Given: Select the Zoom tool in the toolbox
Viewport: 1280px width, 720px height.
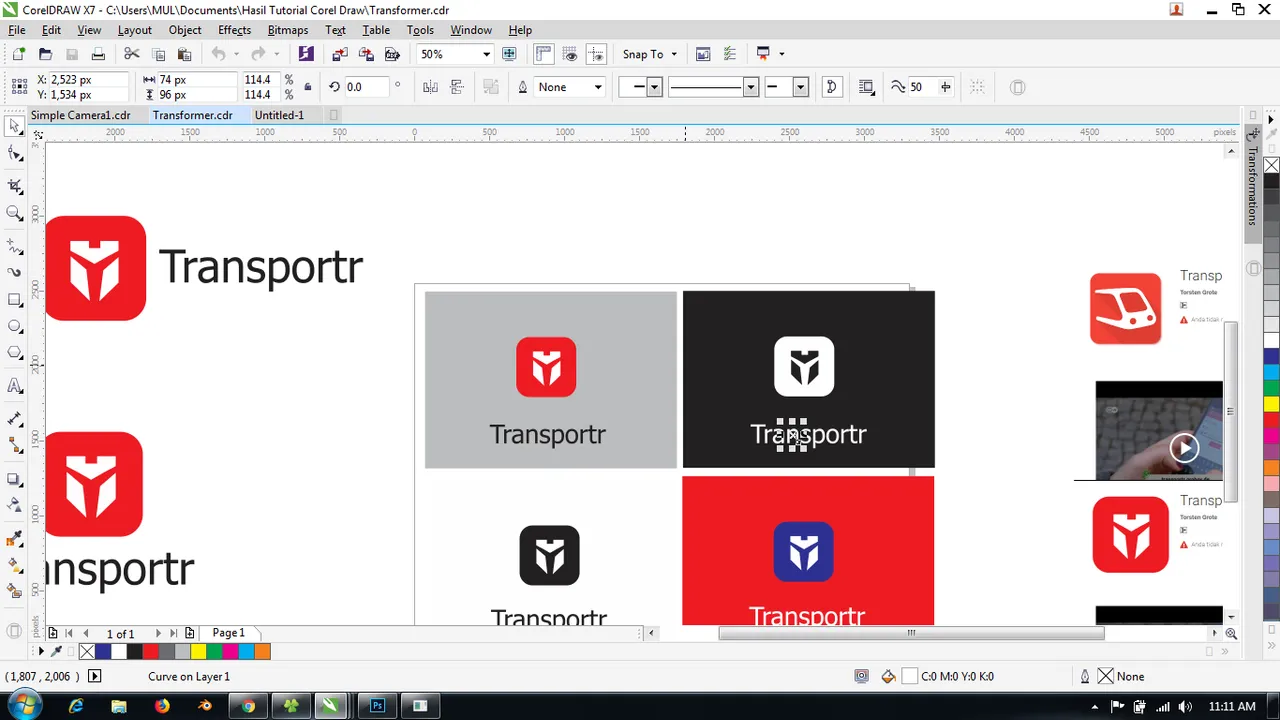Looking at the screenshot, I should [x=14, y=213].
